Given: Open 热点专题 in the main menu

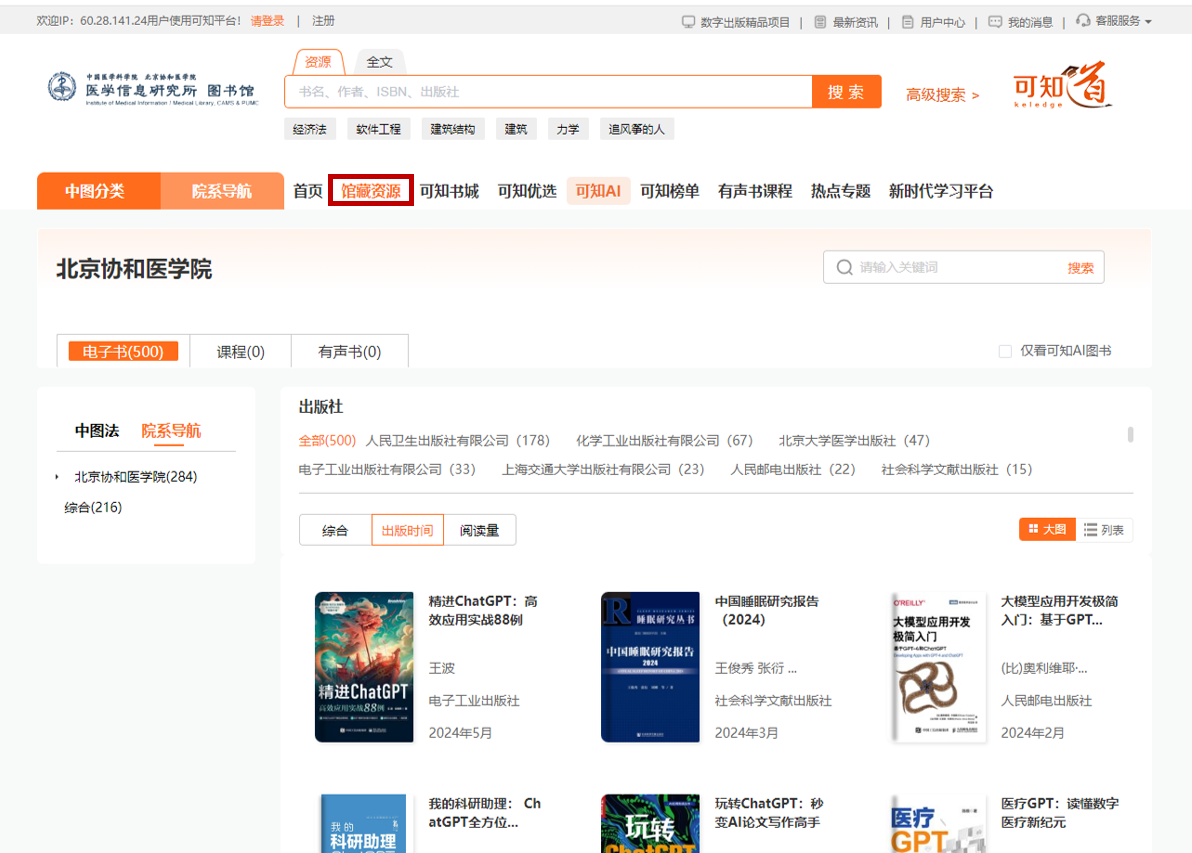Looking at the screenshot, I should click(841, 192).
